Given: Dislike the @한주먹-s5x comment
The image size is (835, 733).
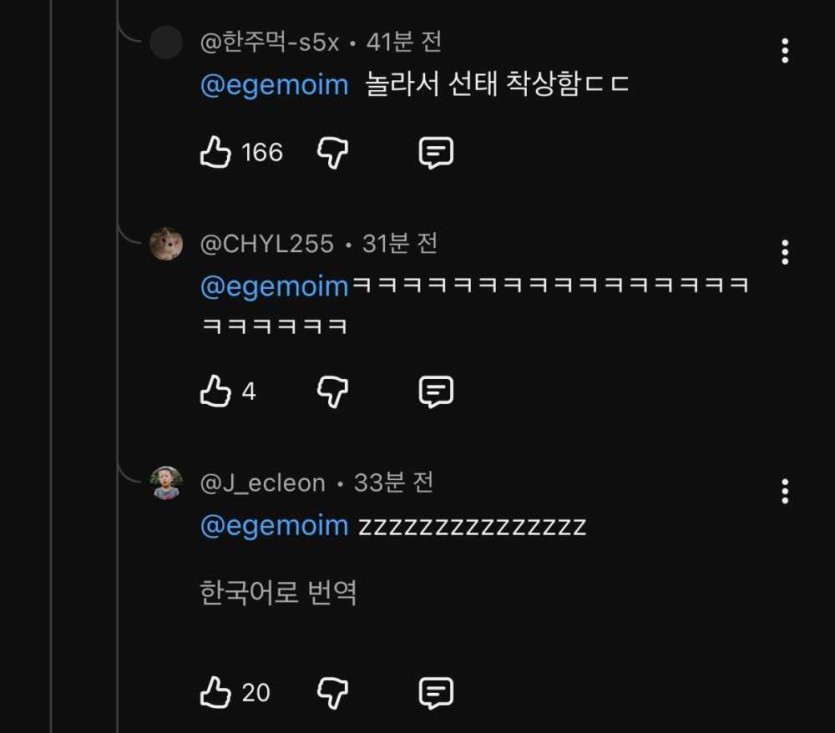Looking at the screenshot, I should point(332,152).
